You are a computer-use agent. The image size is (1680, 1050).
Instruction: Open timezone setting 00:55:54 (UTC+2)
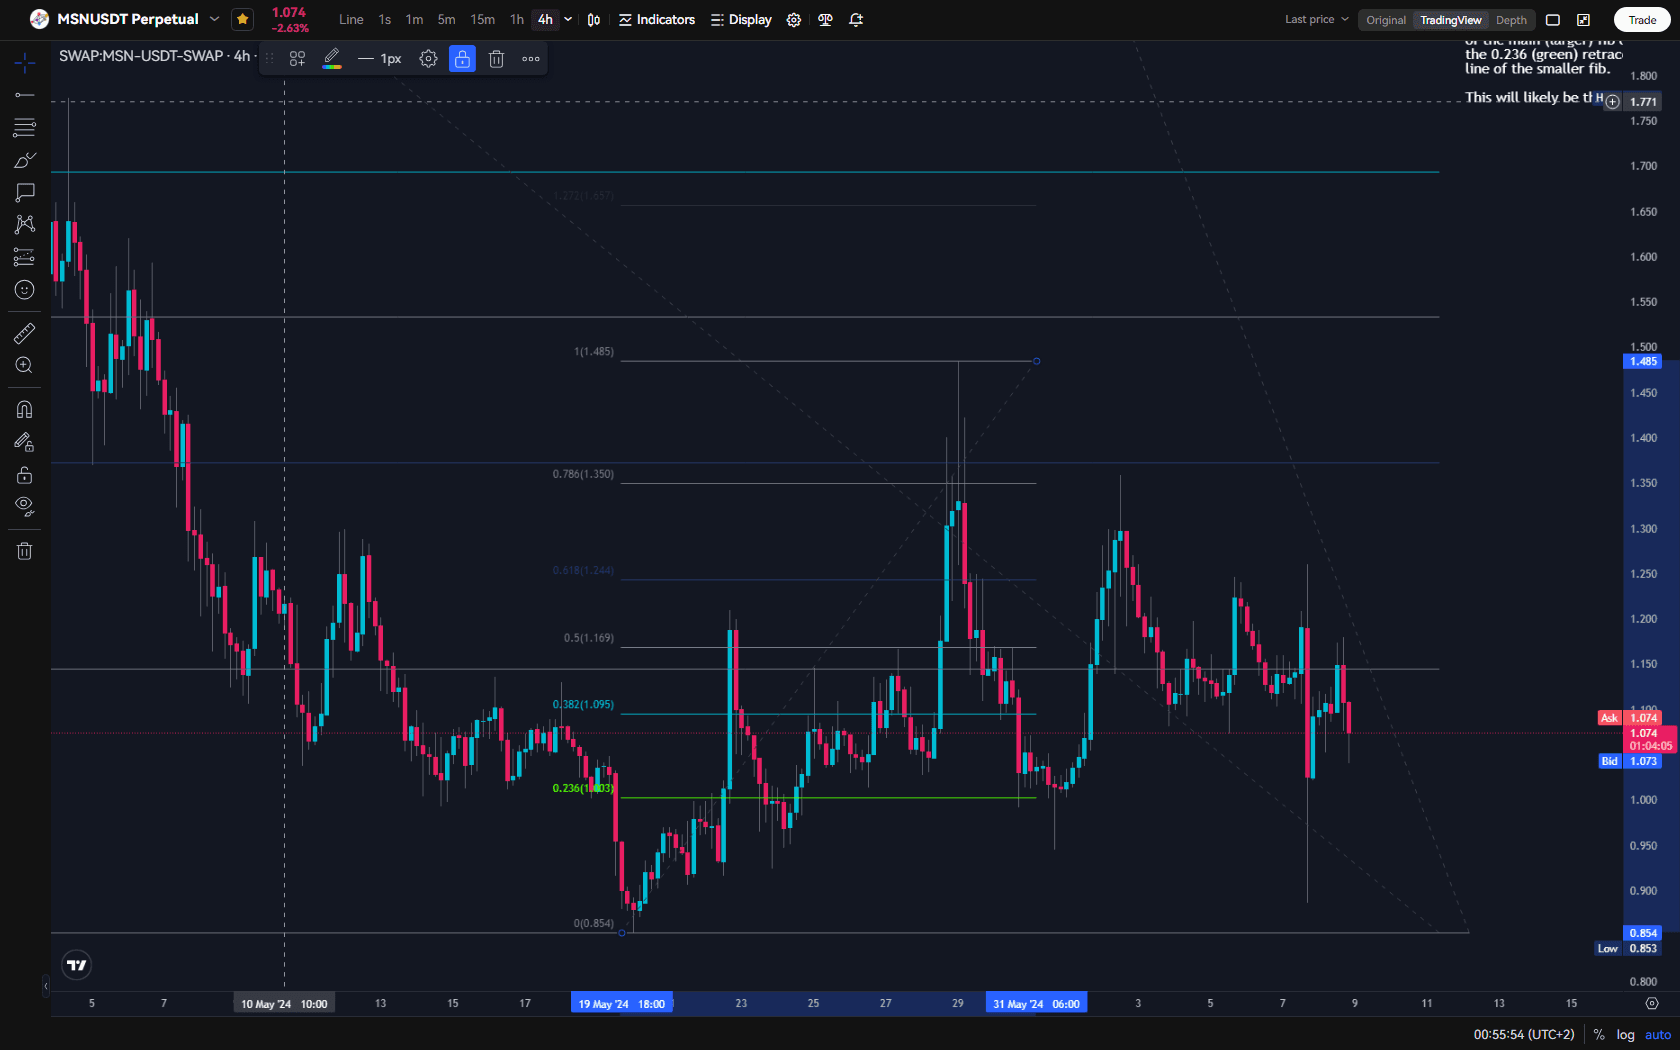pos(1524,1035)
